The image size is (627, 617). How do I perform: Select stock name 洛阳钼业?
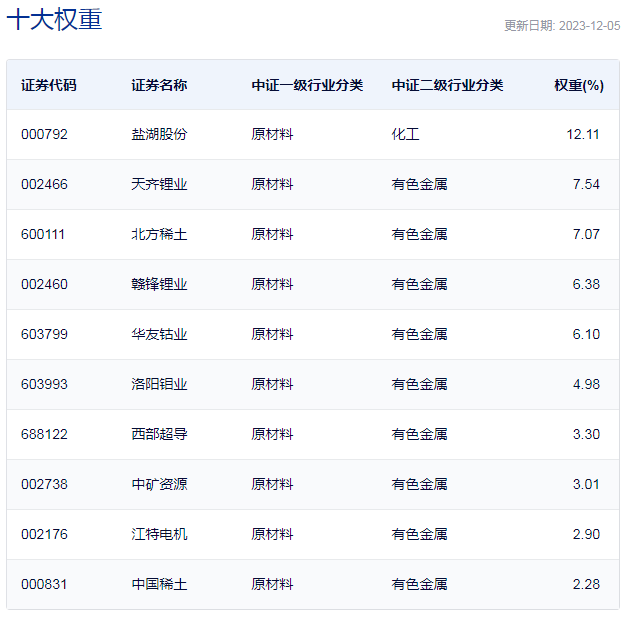pos(159,384)
